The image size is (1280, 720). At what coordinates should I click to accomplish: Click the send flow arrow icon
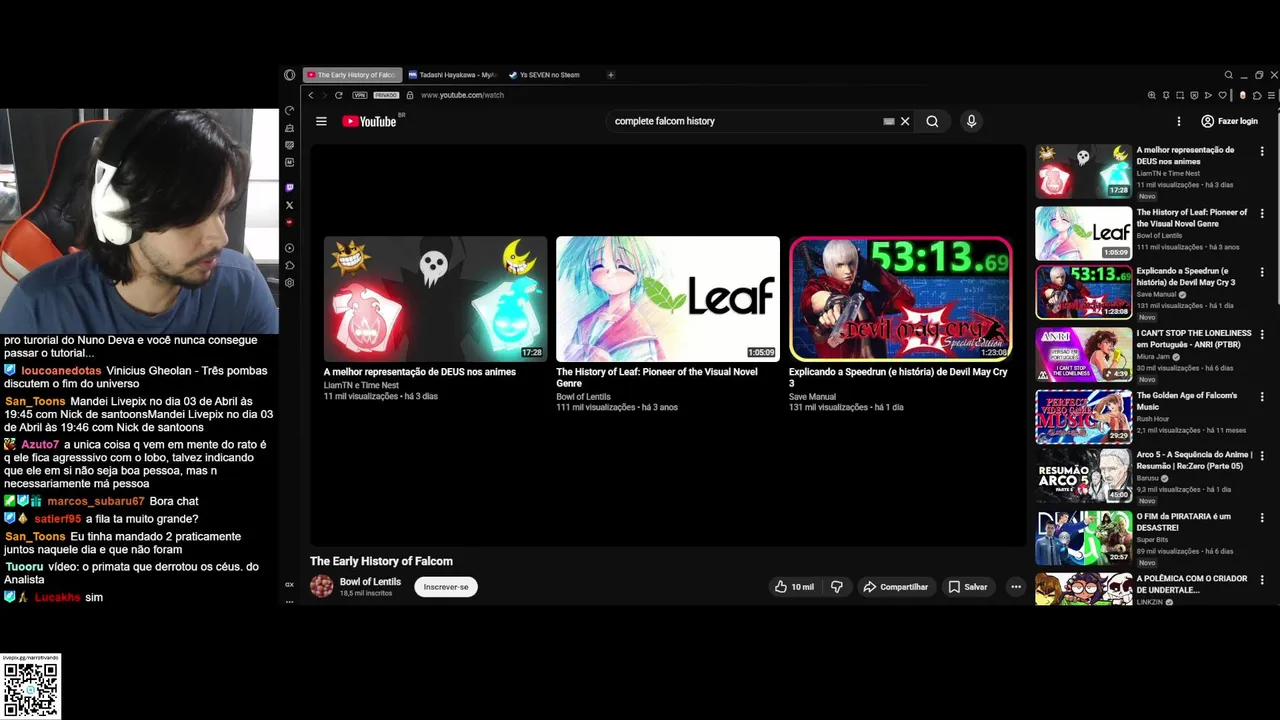pos(1208,95)
